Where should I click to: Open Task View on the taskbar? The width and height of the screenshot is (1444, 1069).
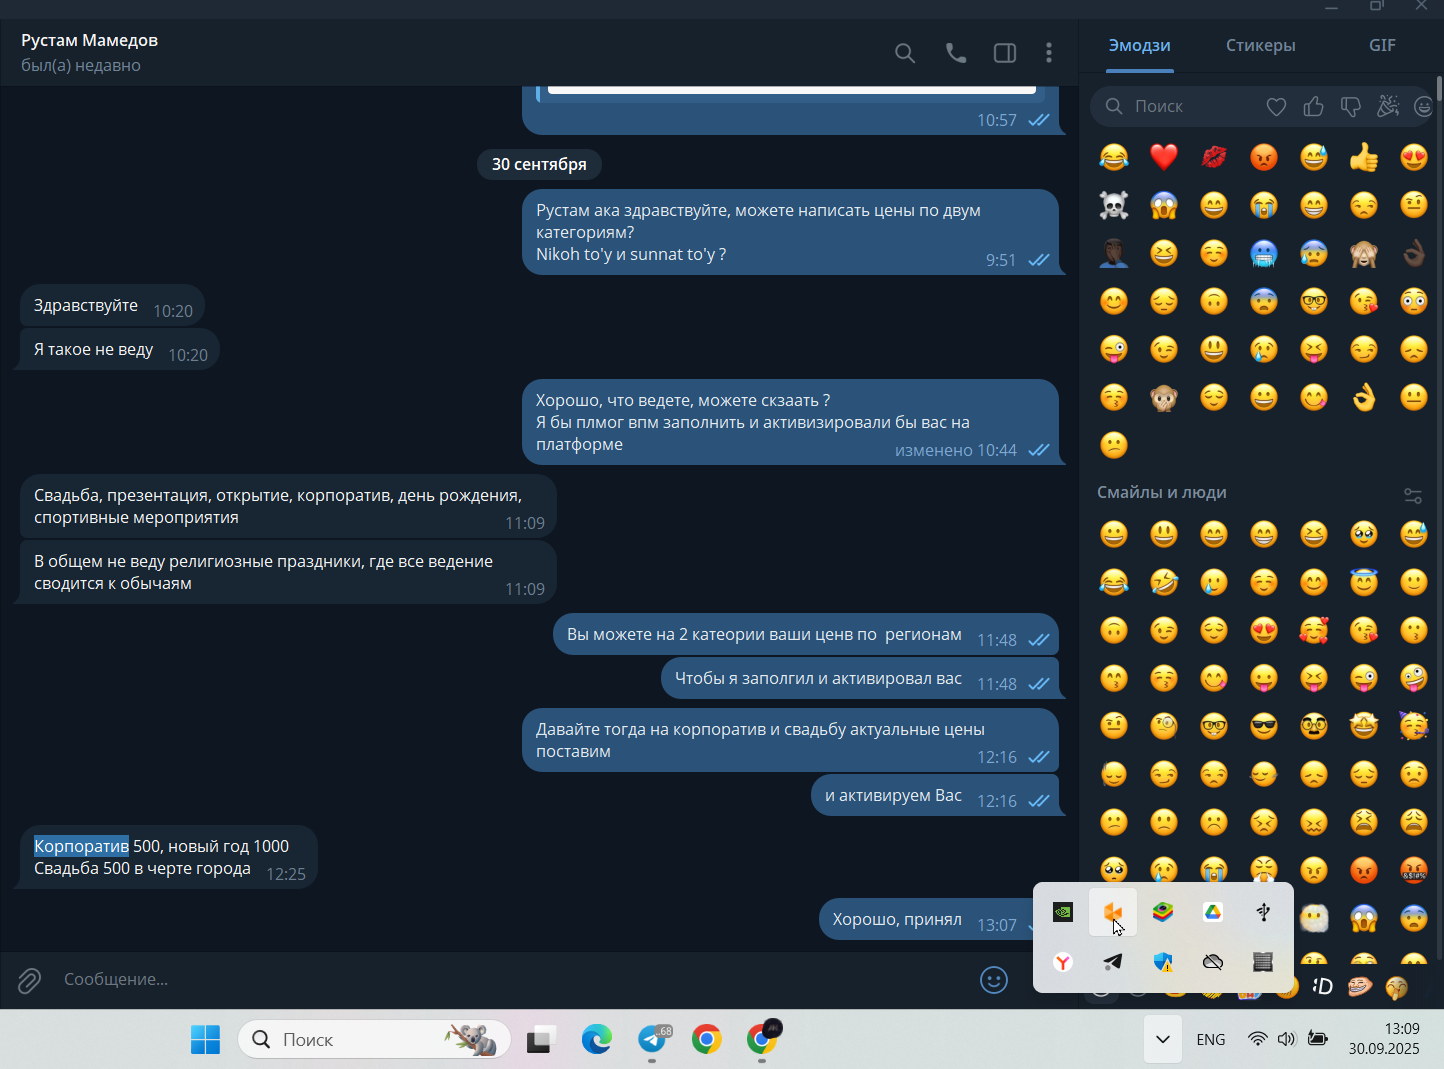pos(541,1040)
